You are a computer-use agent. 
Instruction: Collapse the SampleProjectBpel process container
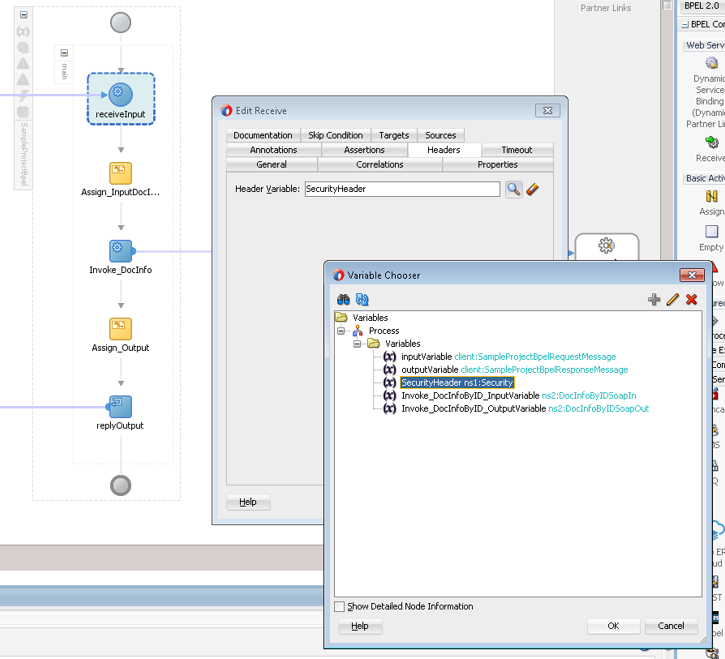click(x=24, y=15)
